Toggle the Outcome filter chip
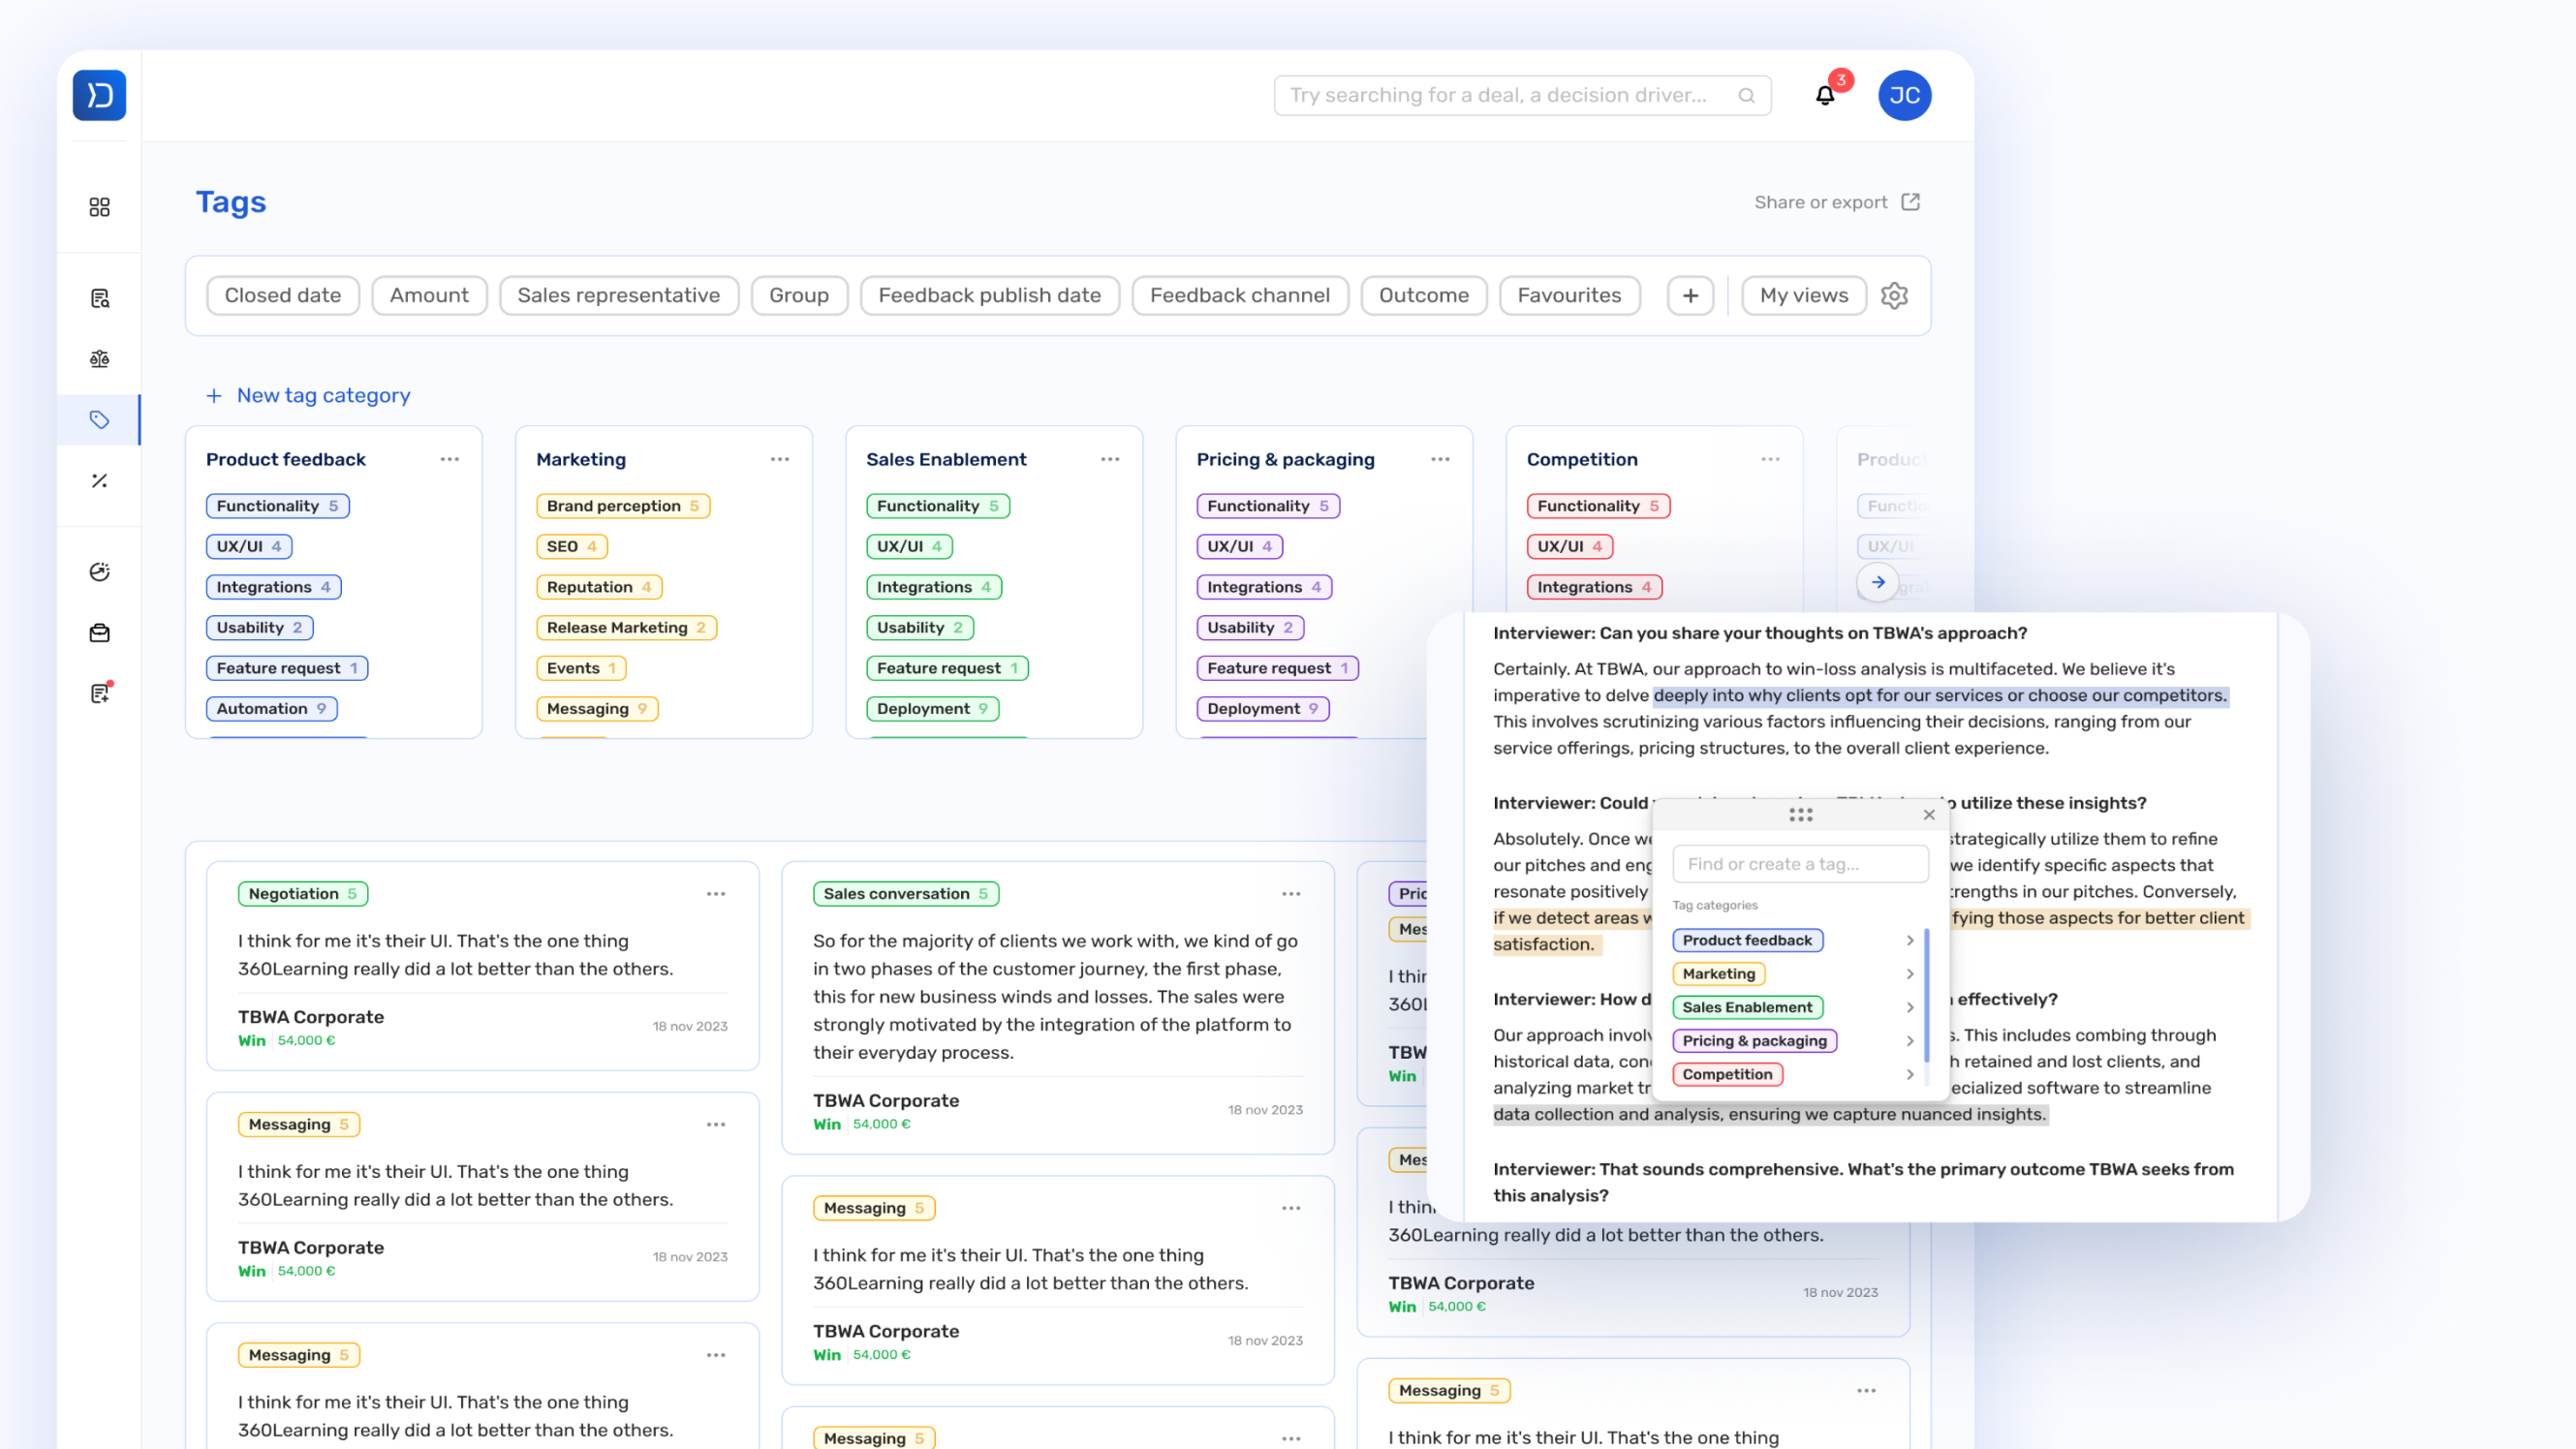The height and width of the screenshot is (1449, 2576). pos(1423,295)
